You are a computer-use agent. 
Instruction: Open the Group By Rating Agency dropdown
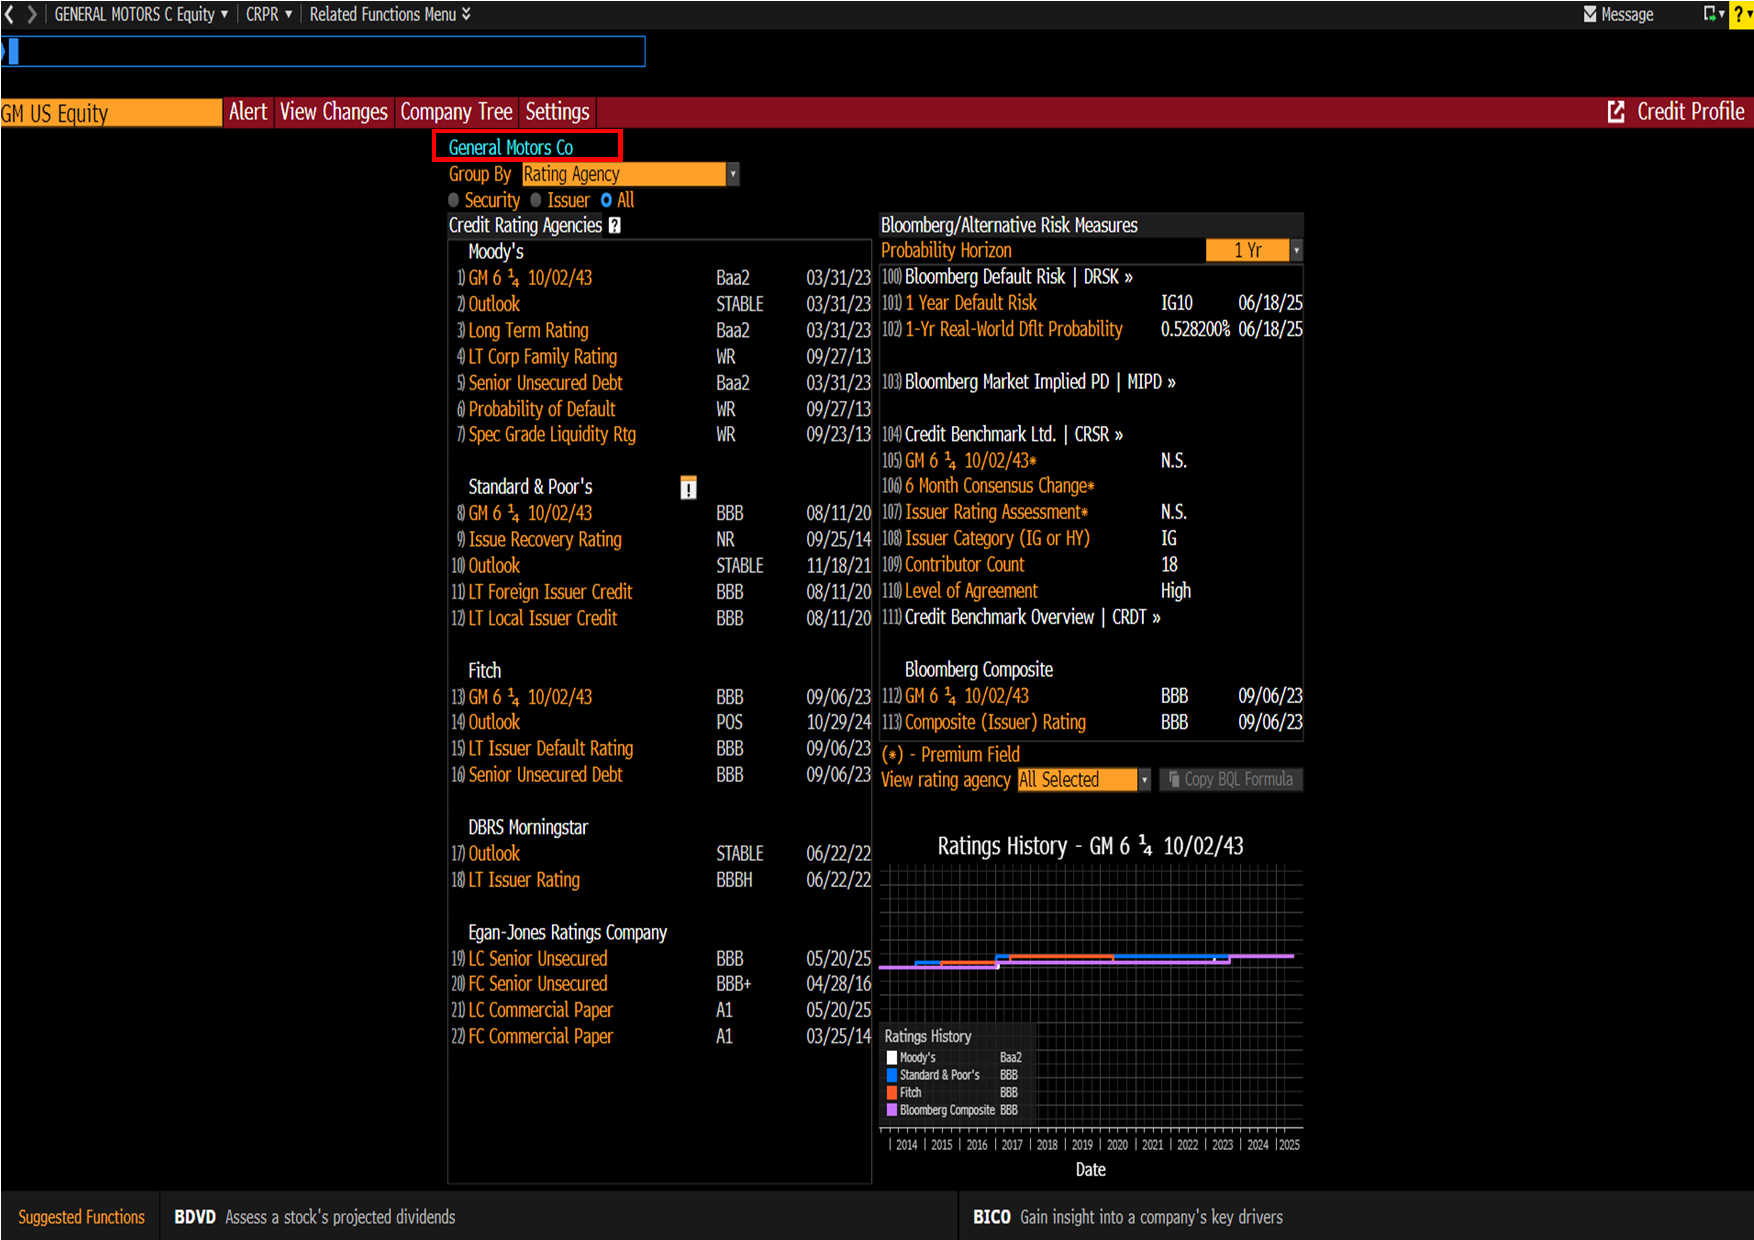(732, 174)
